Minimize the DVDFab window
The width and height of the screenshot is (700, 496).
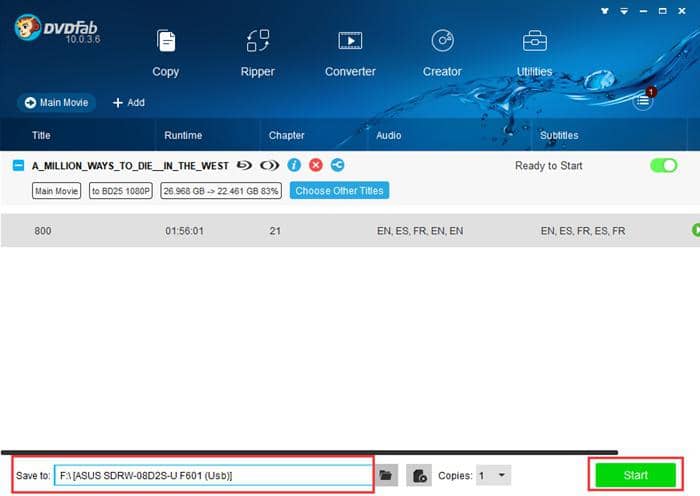point(643,11)
